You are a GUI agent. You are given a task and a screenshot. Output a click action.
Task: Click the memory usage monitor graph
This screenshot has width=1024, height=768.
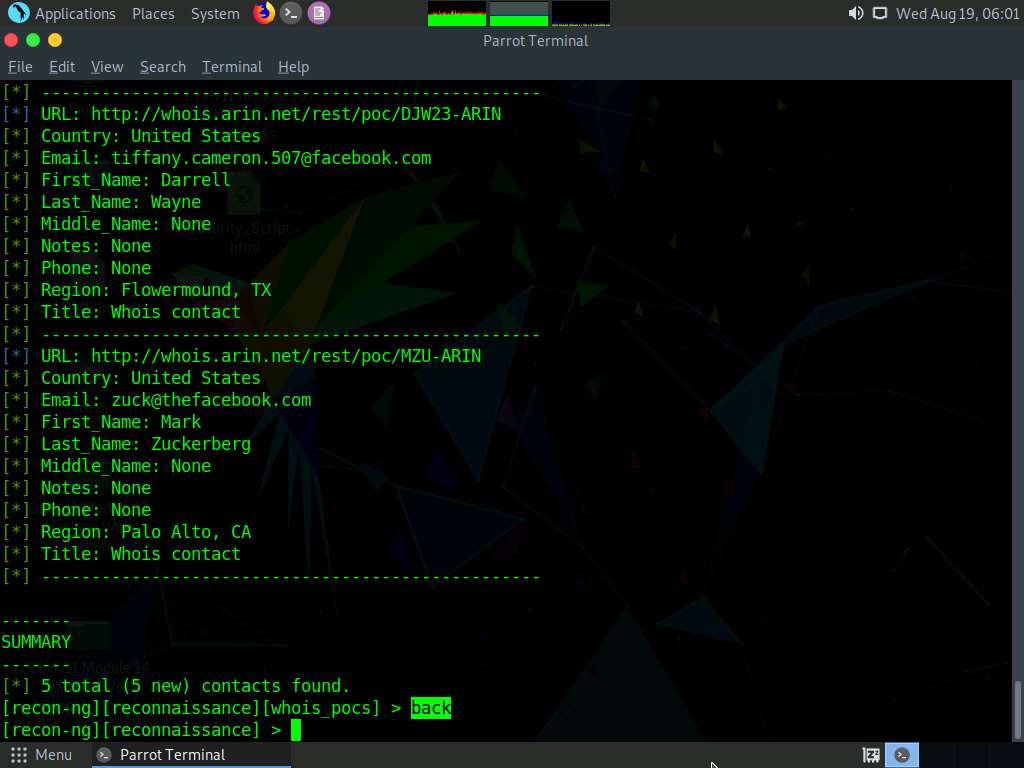tap(519, 14)
